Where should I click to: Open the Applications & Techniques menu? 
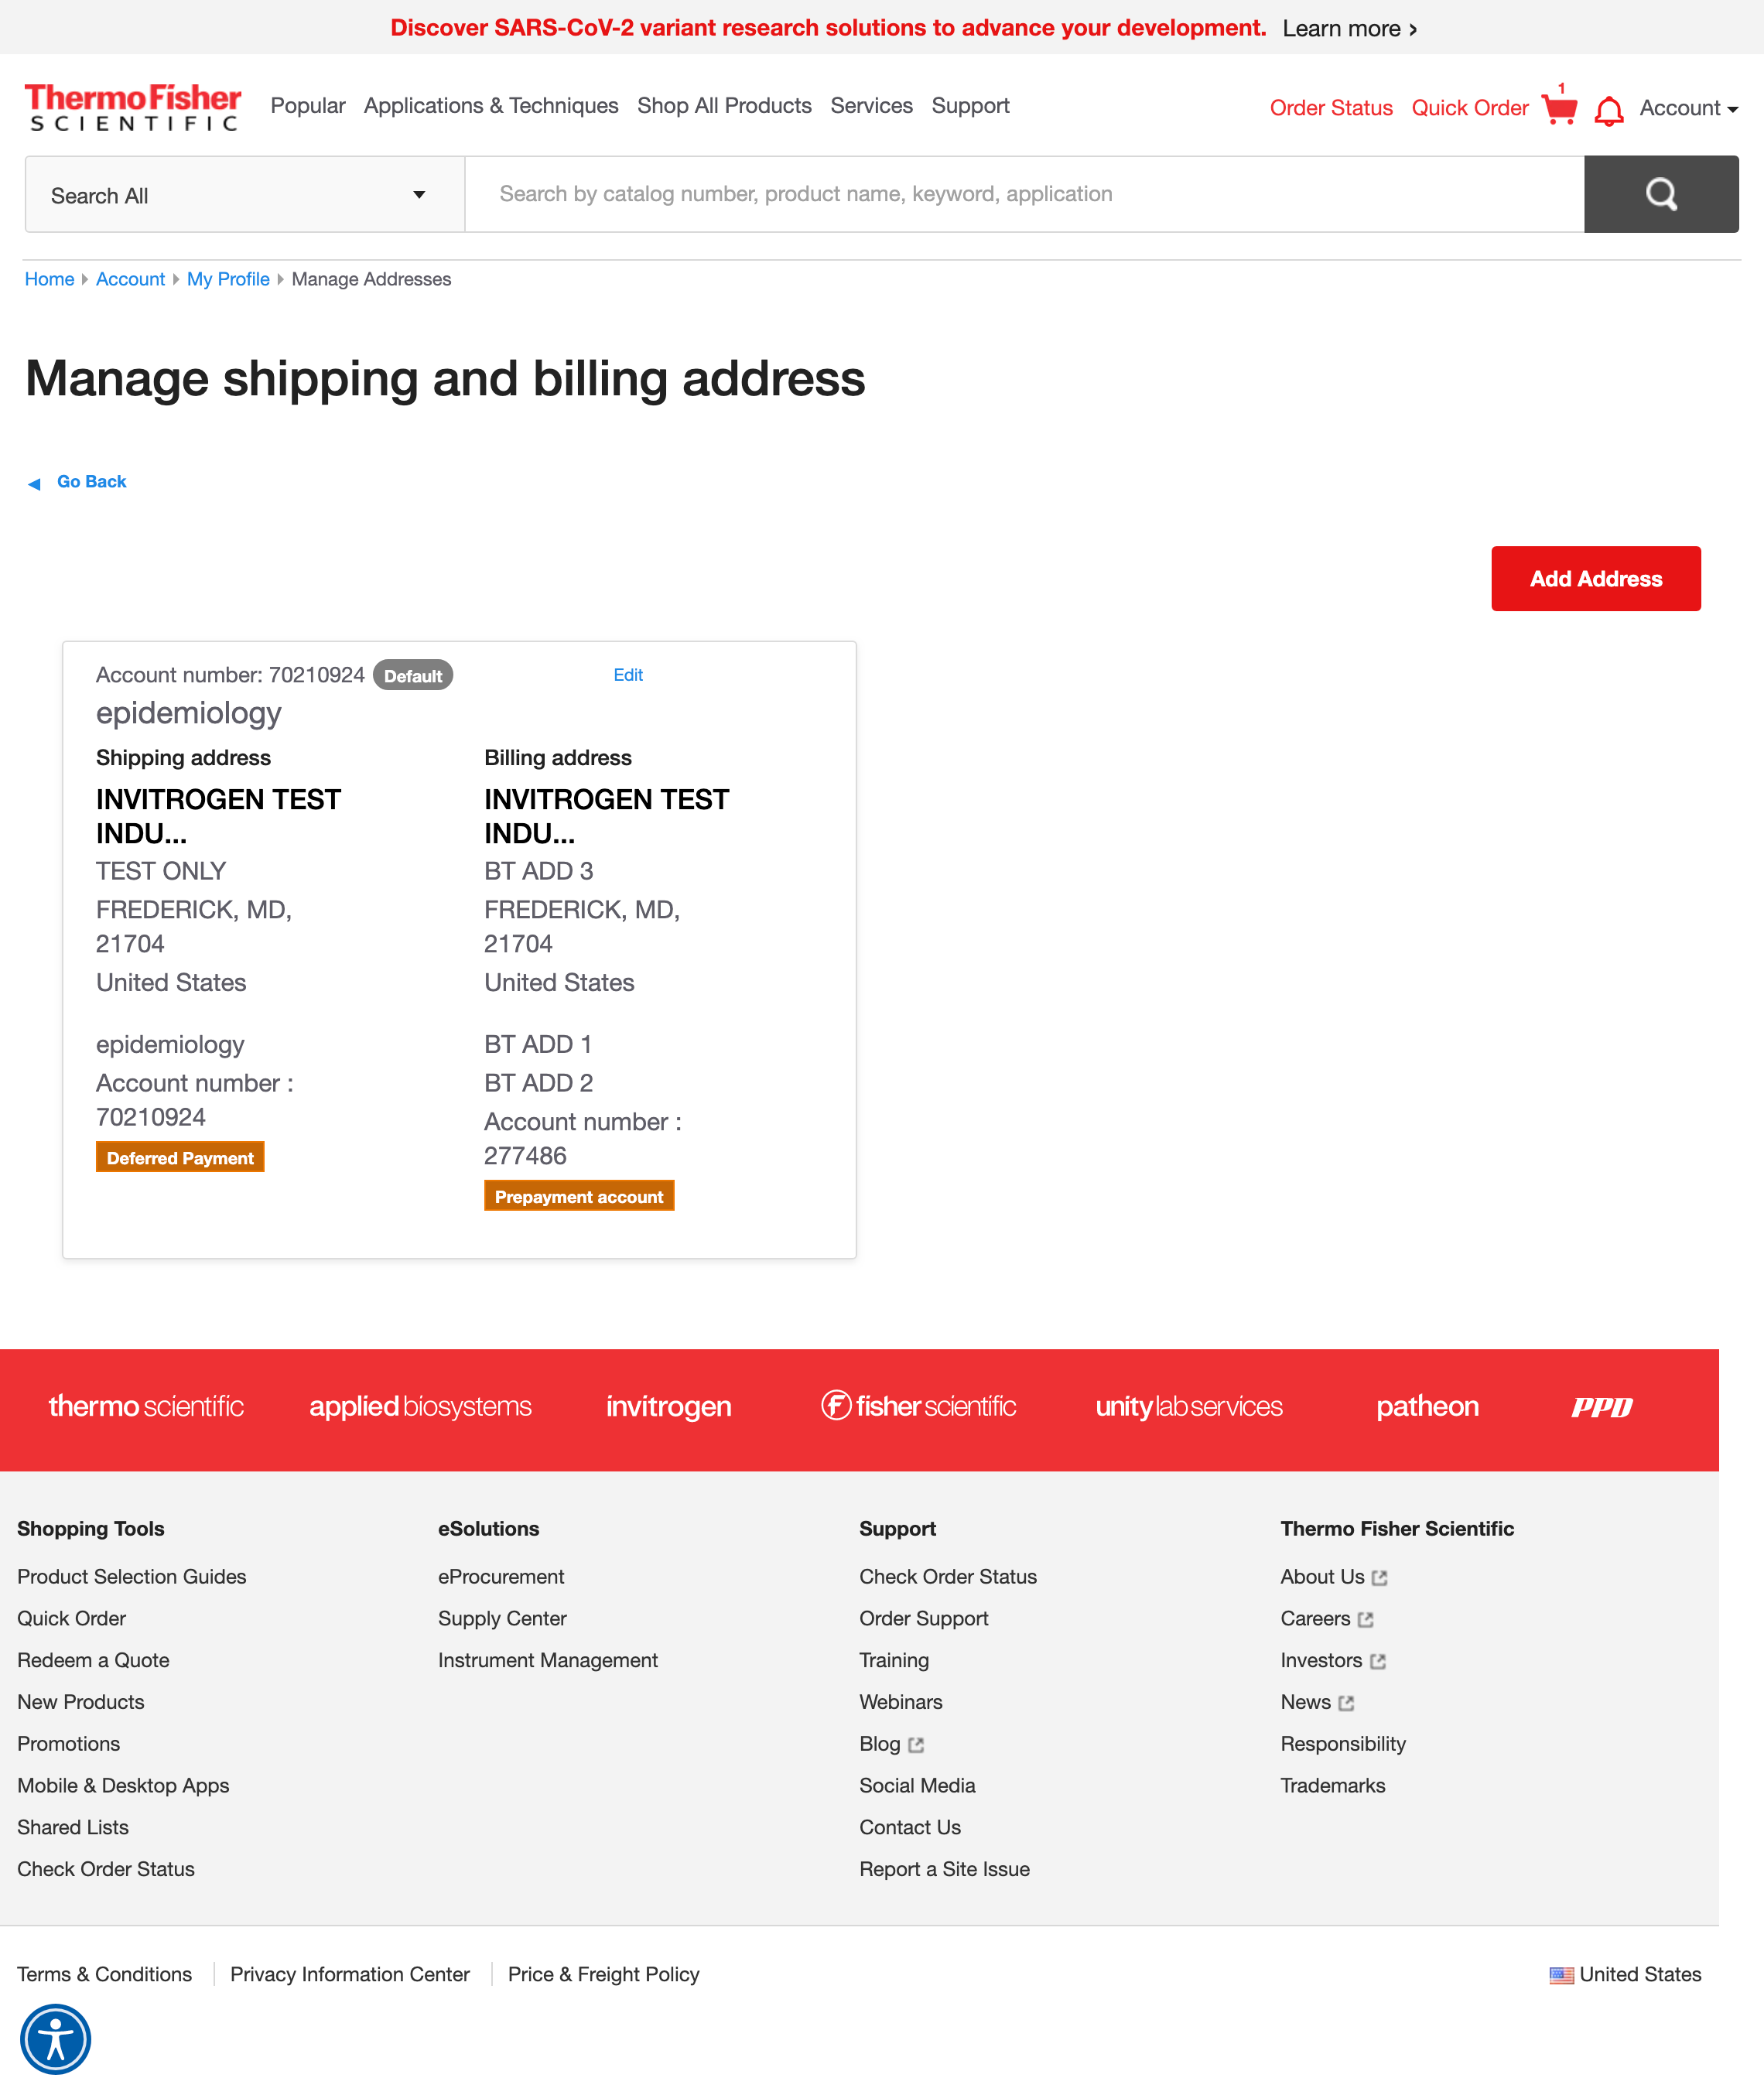point(491,105)
